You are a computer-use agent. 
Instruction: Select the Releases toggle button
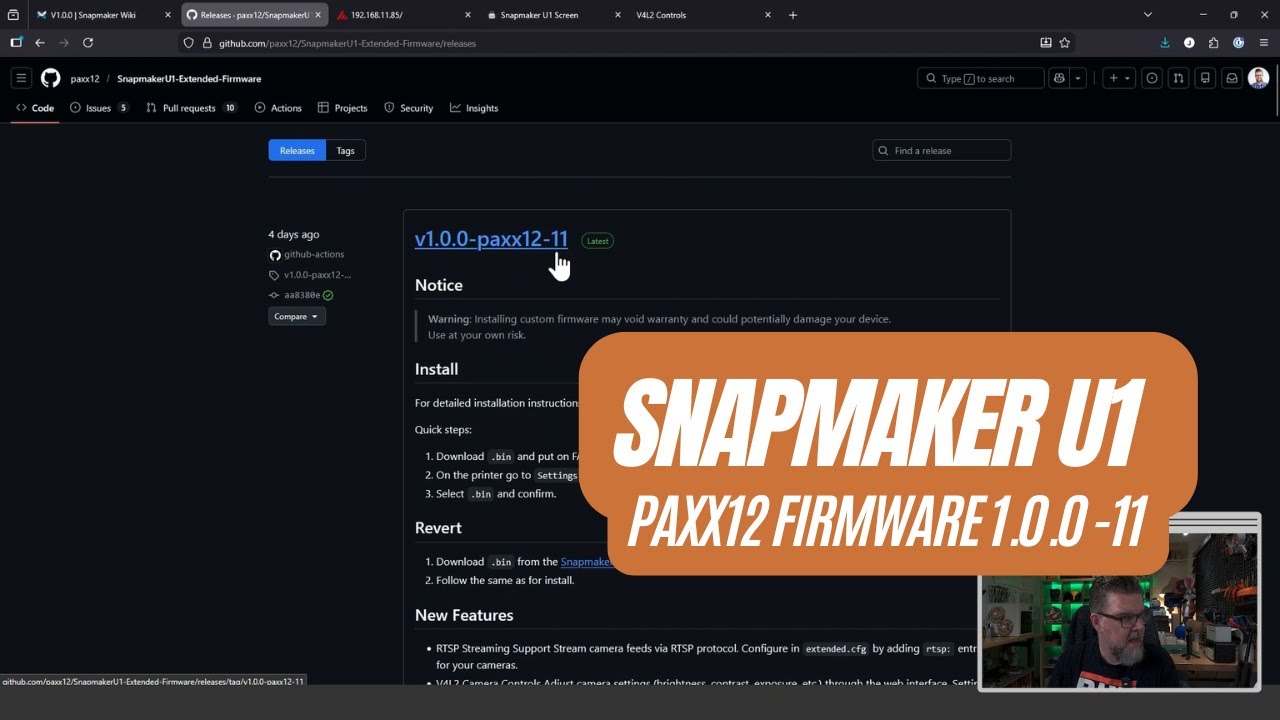[x=297, y=151]
